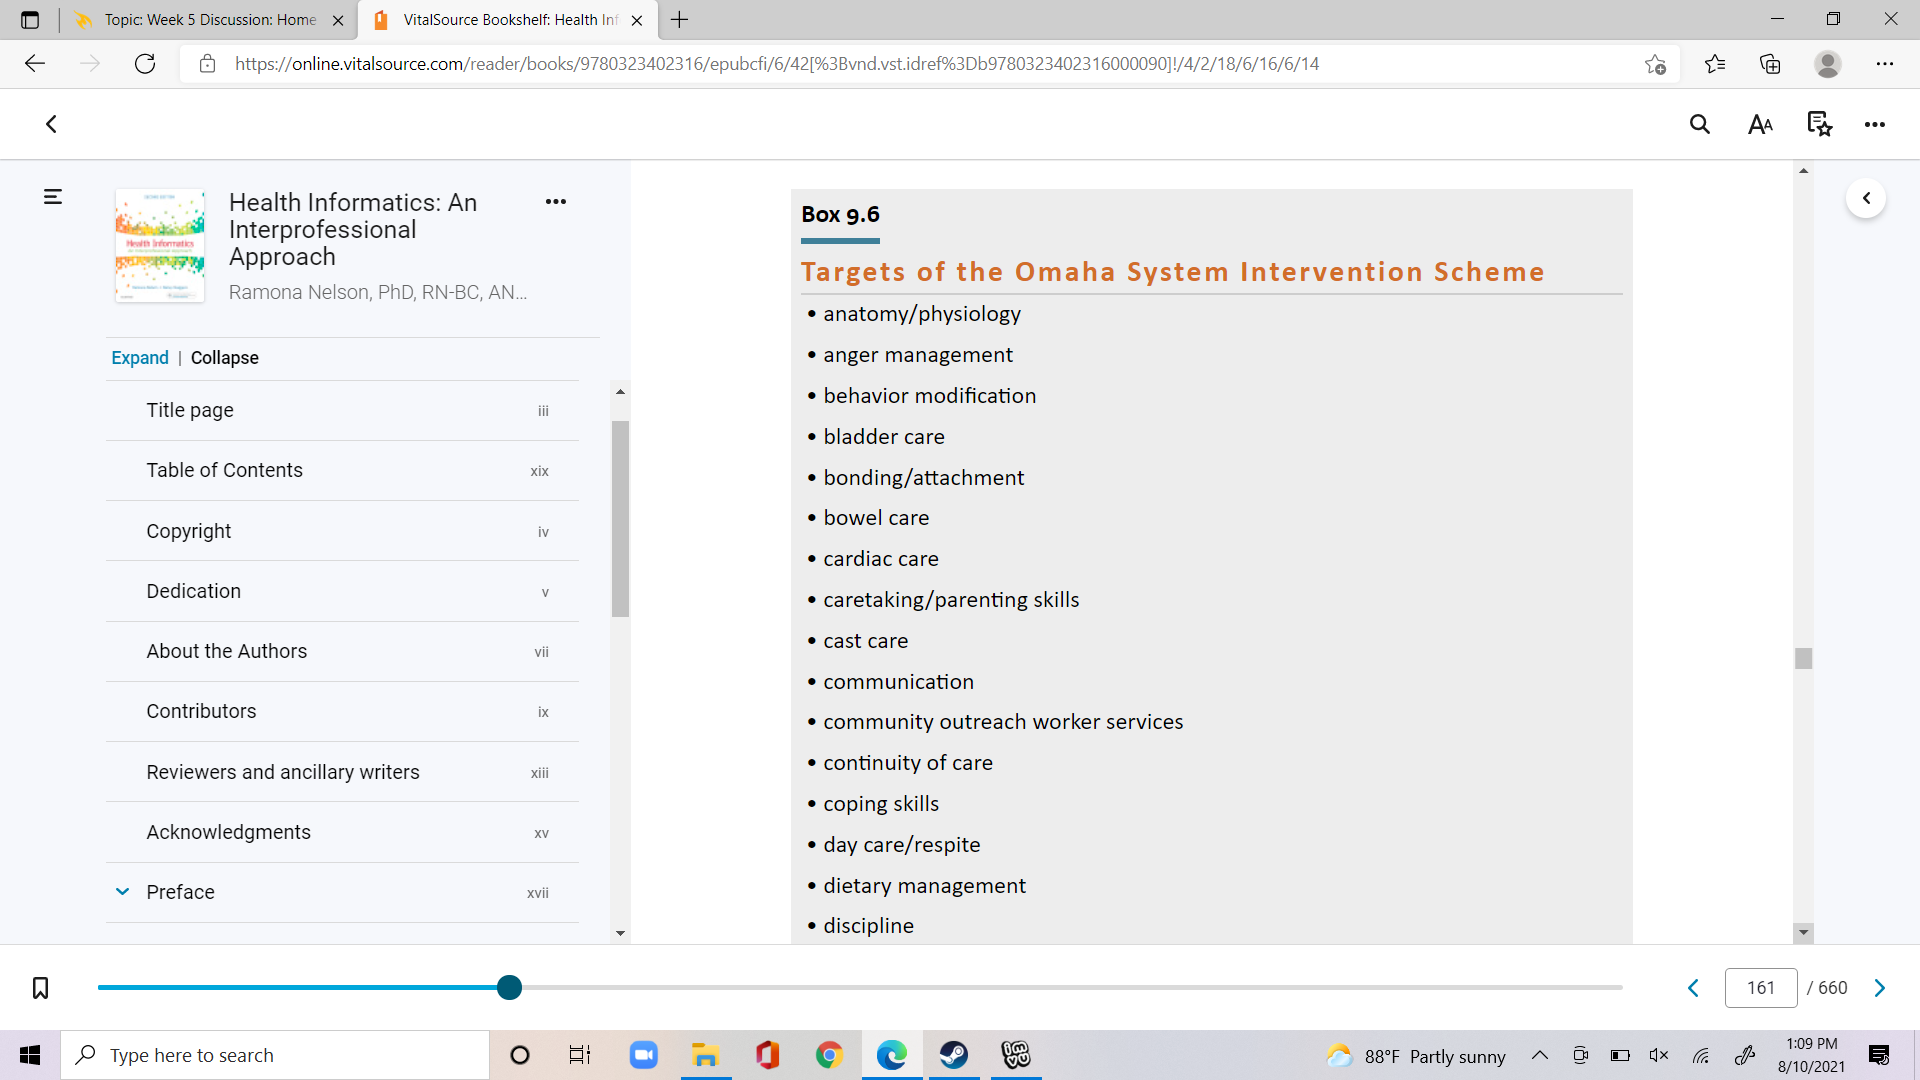
Task: Open the Copyright section
Action: click(342, 531)
